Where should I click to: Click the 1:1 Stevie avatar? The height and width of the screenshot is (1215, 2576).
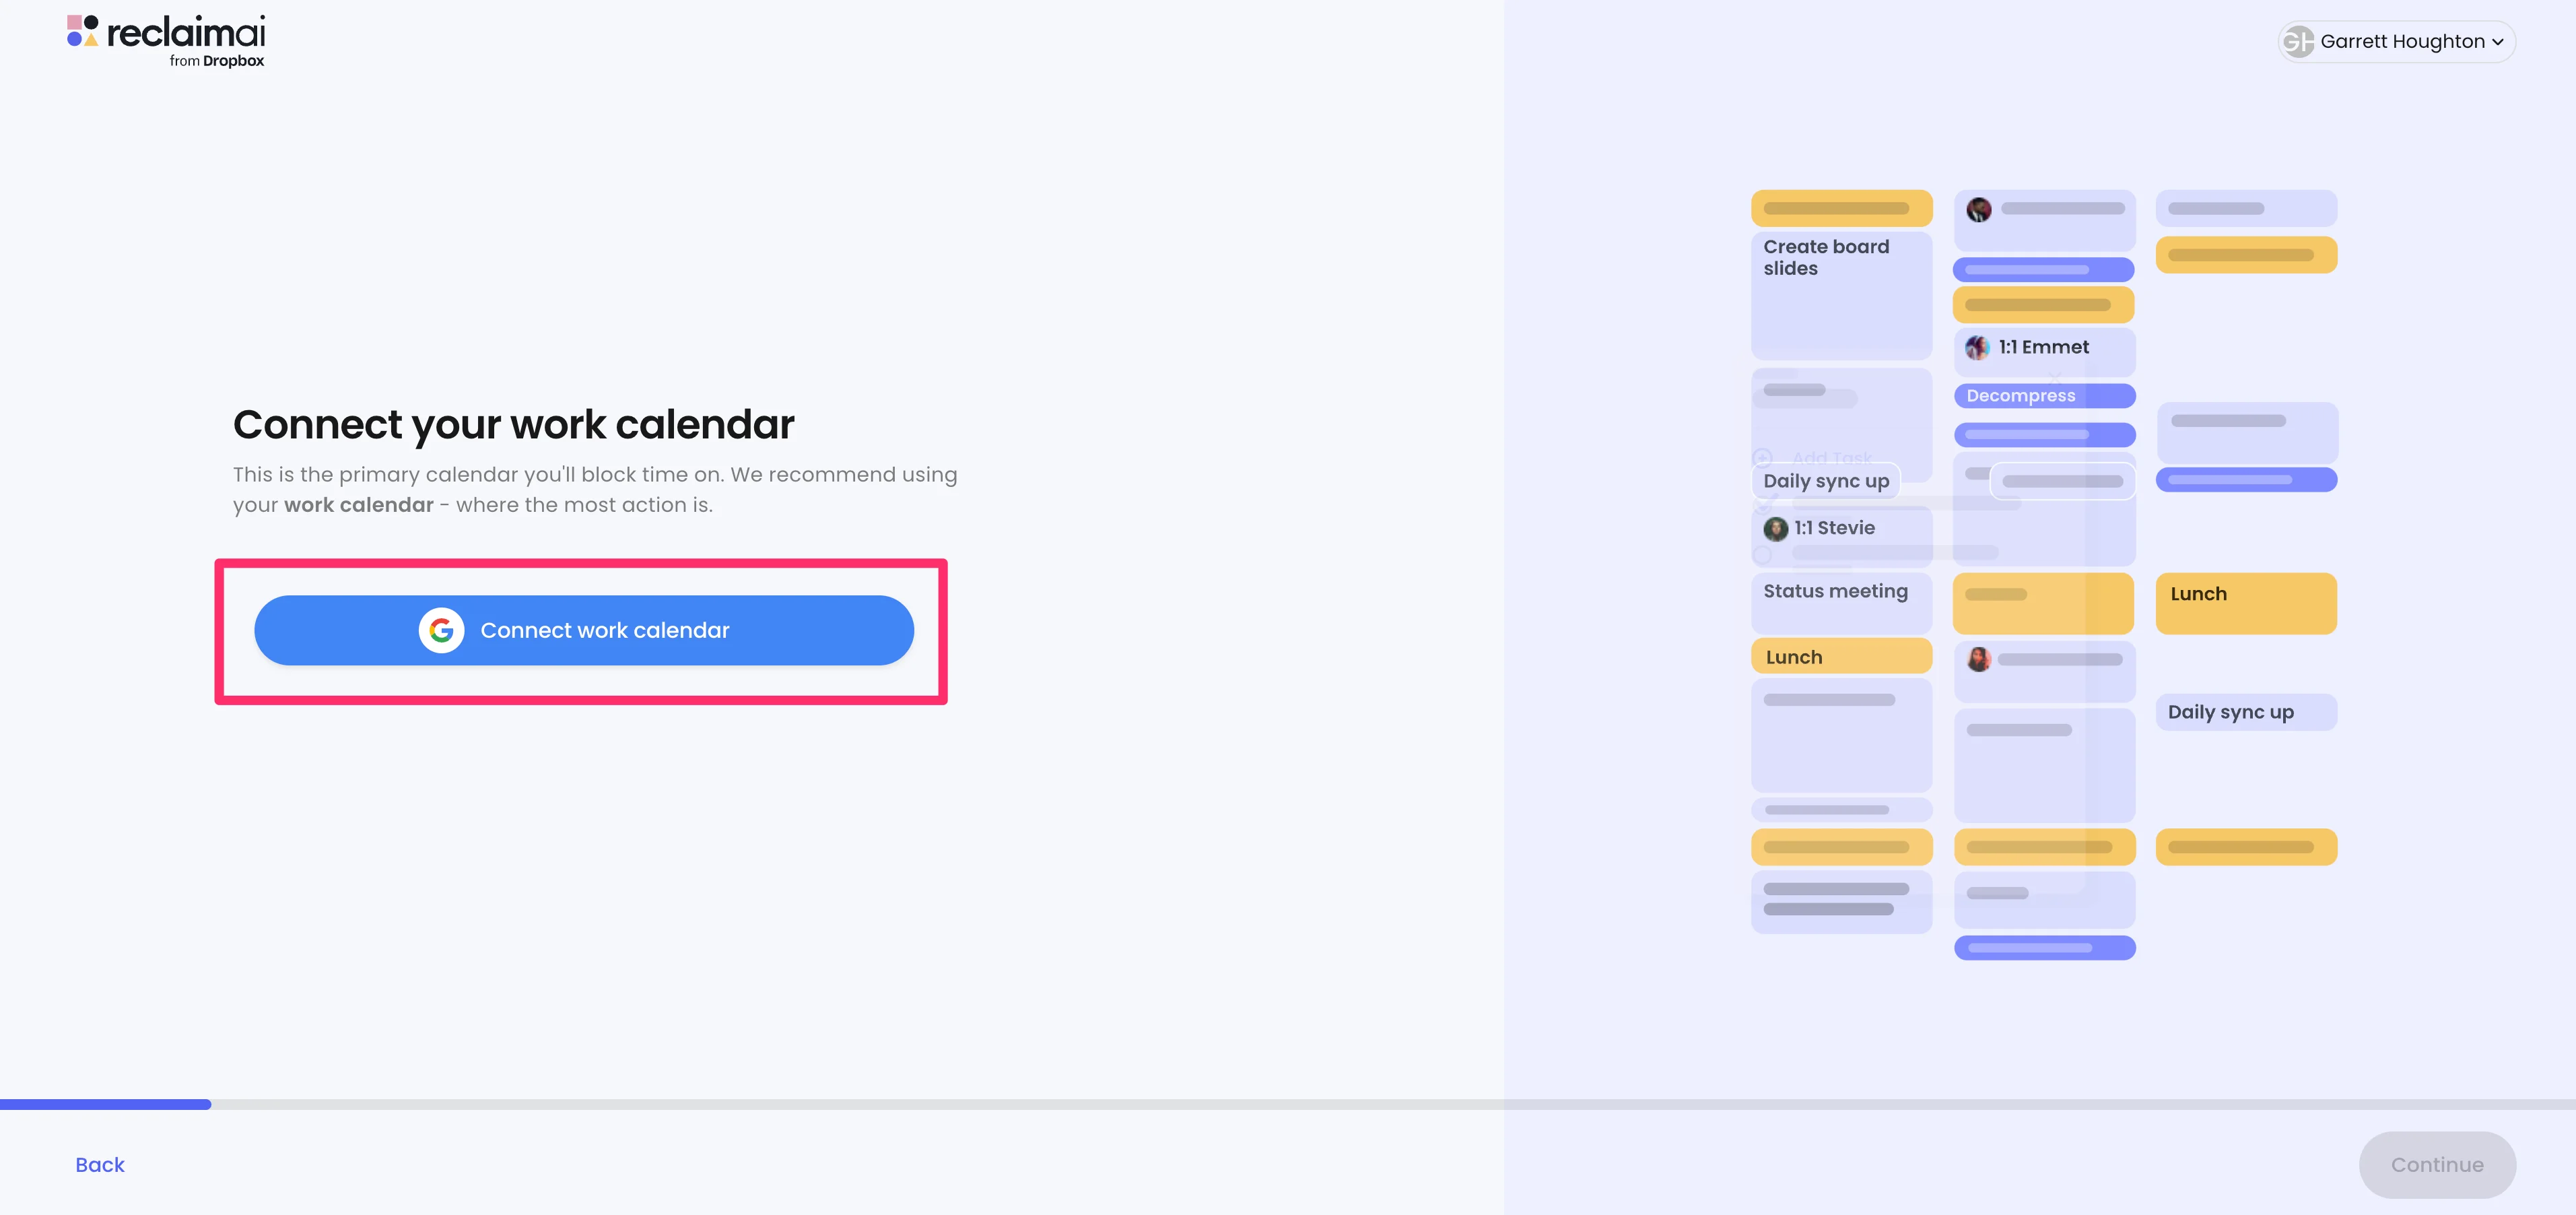(1775, 528)
